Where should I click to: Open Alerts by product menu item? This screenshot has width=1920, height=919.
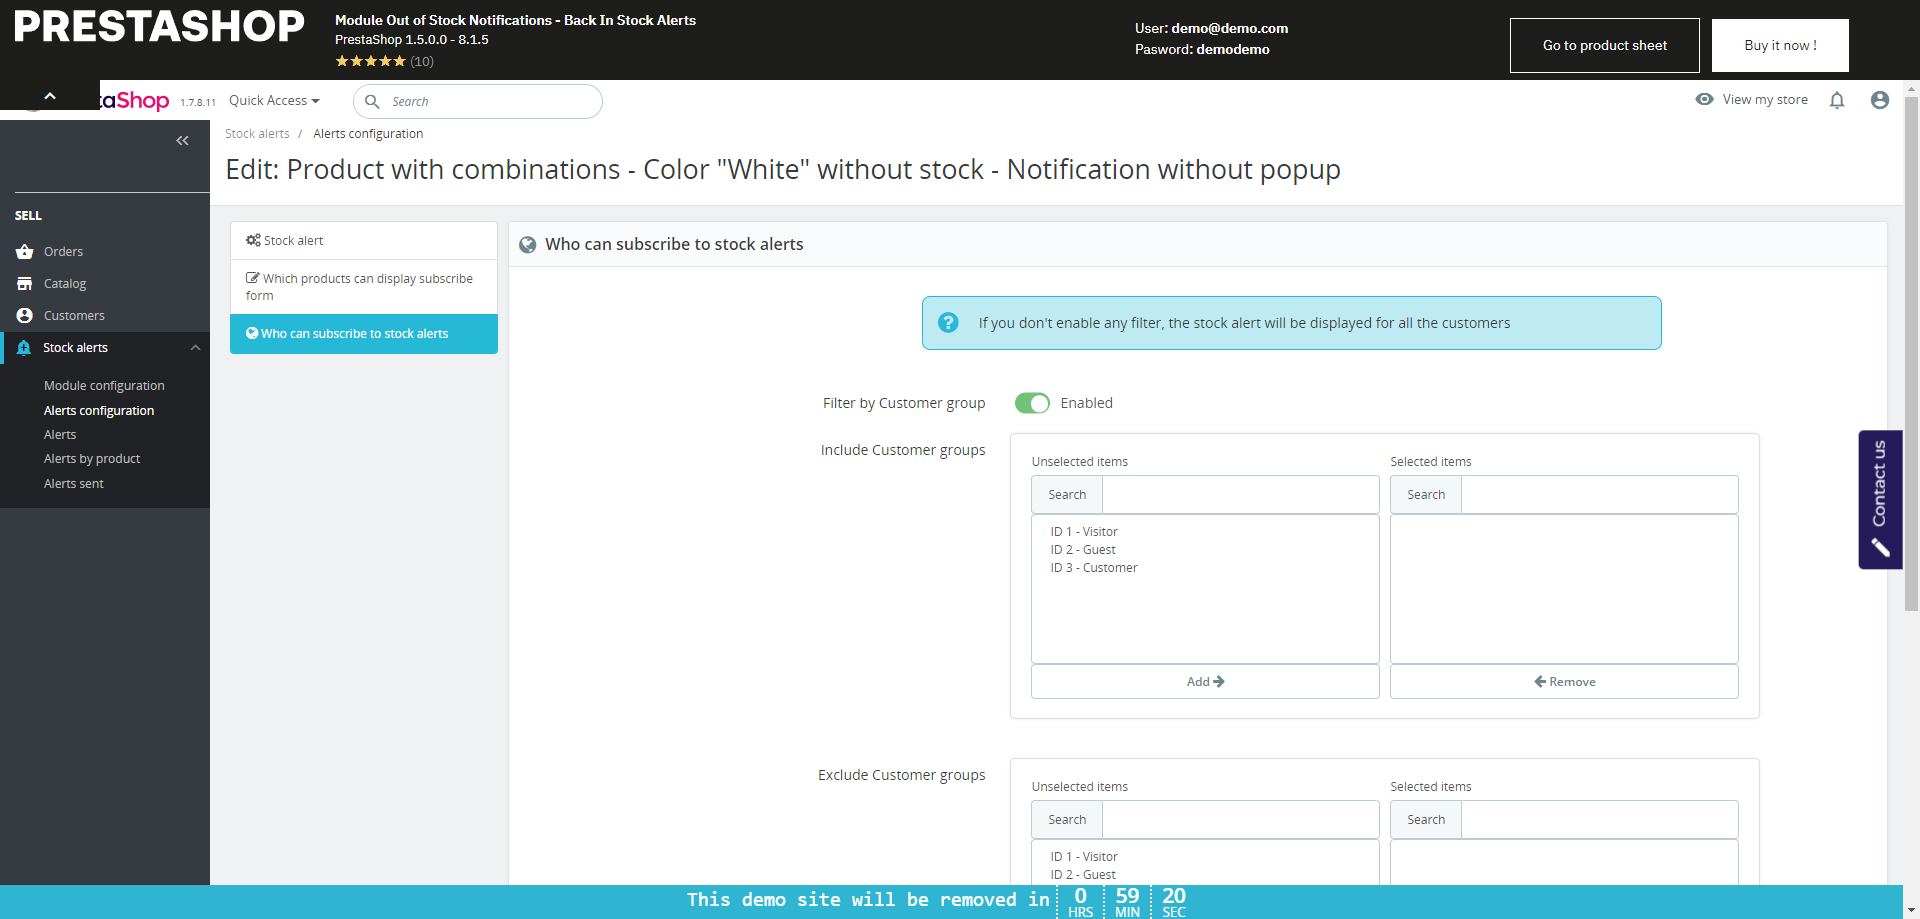click(92, 459)
